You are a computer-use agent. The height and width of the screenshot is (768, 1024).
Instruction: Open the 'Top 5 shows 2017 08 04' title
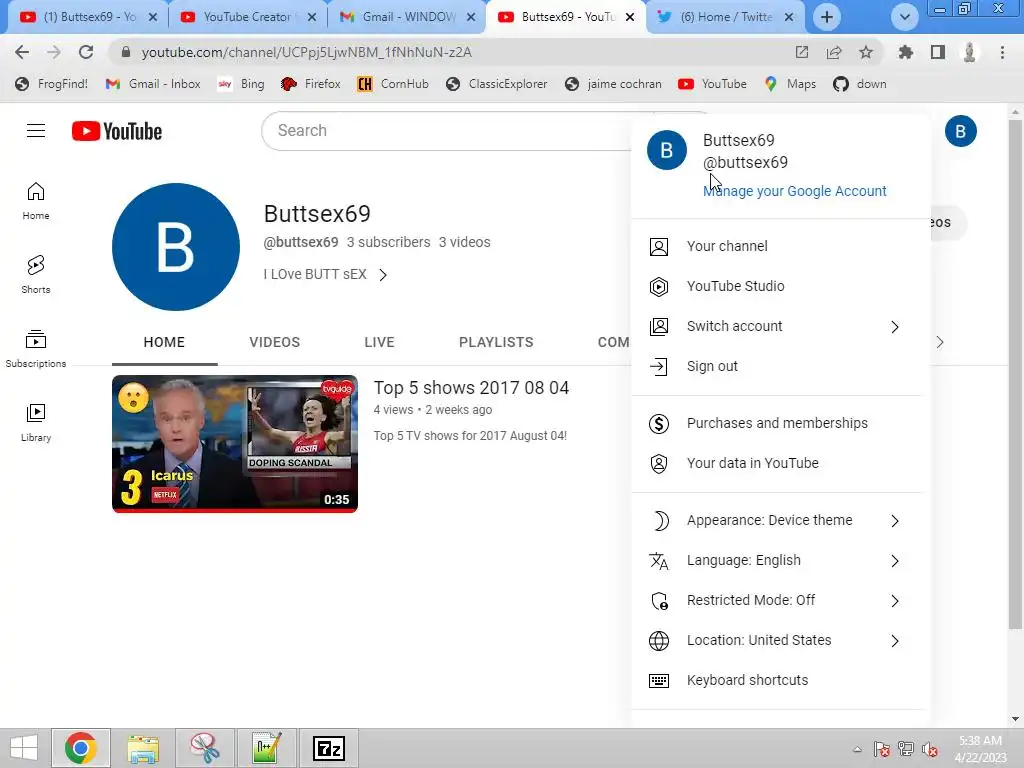[471, 388]
